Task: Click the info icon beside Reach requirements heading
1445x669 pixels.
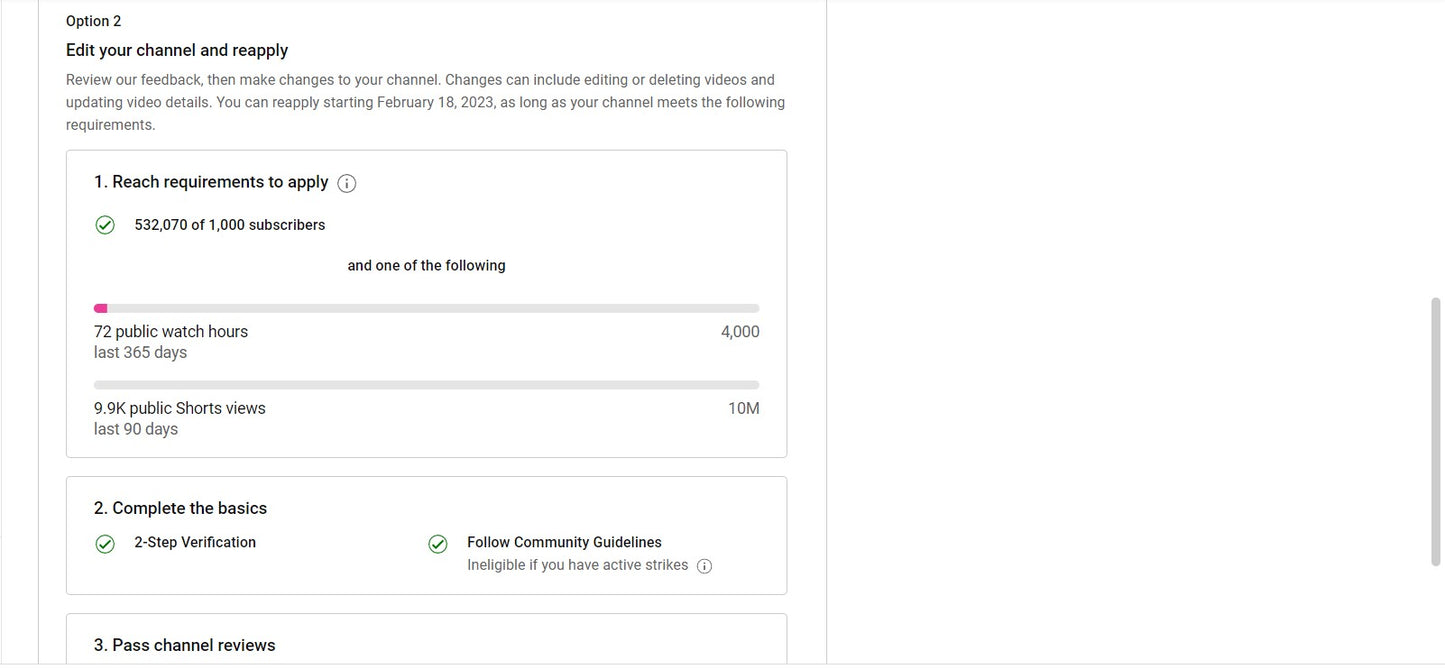Action: pos(347,183)
